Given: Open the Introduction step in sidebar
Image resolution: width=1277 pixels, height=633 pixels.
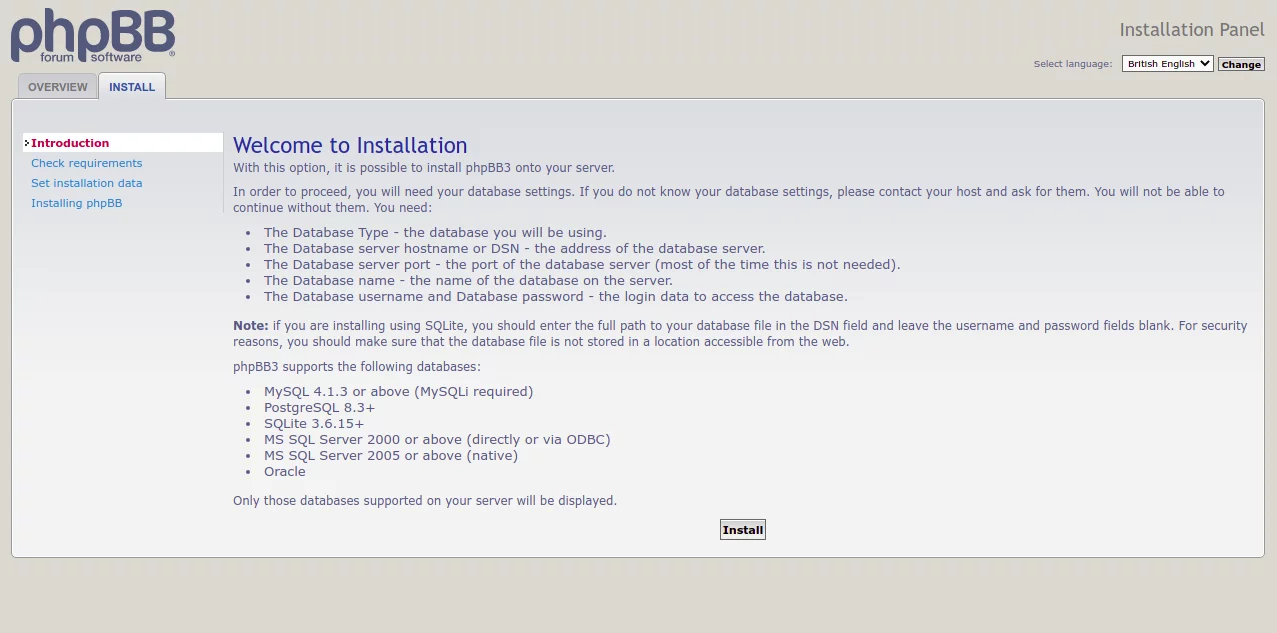Looking at the screenshot, I should coord(70,143).
